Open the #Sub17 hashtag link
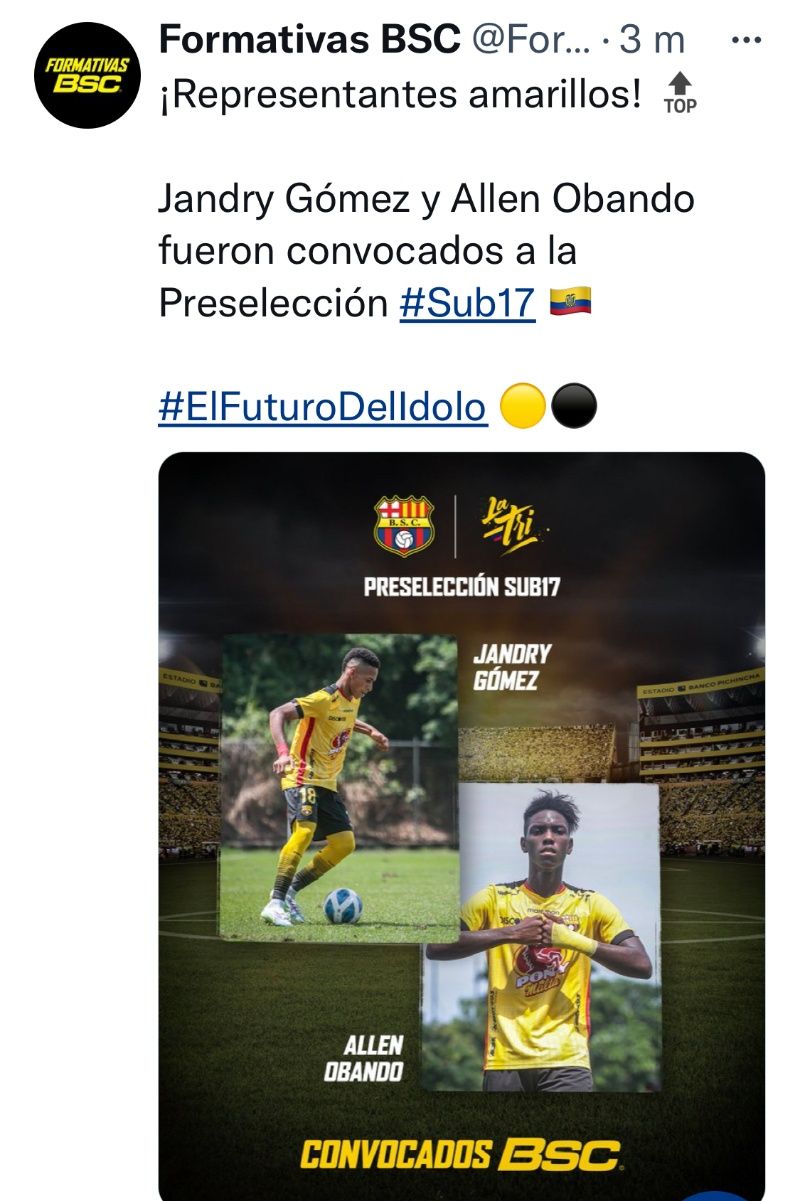Viewport: 800px width, 1201px height. point(467,303)
